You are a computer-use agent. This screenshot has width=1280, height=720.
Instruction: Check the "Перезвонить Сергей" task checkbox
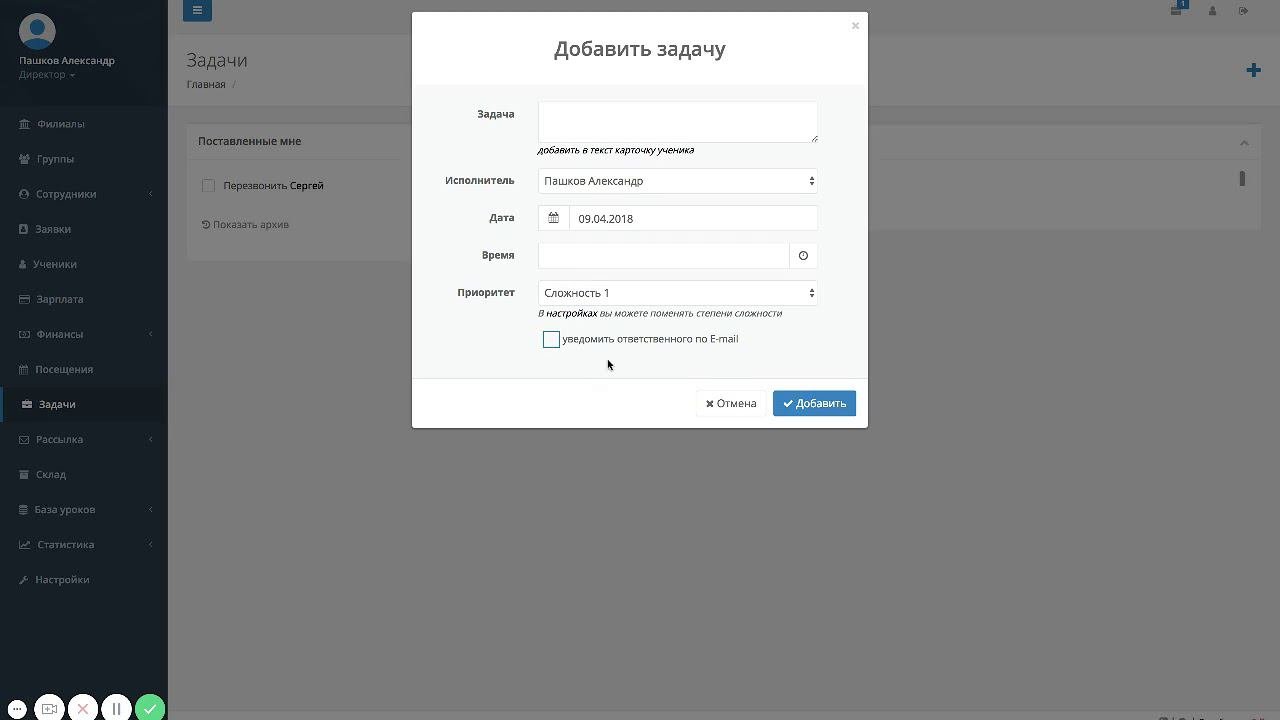[x=208, y=186]
